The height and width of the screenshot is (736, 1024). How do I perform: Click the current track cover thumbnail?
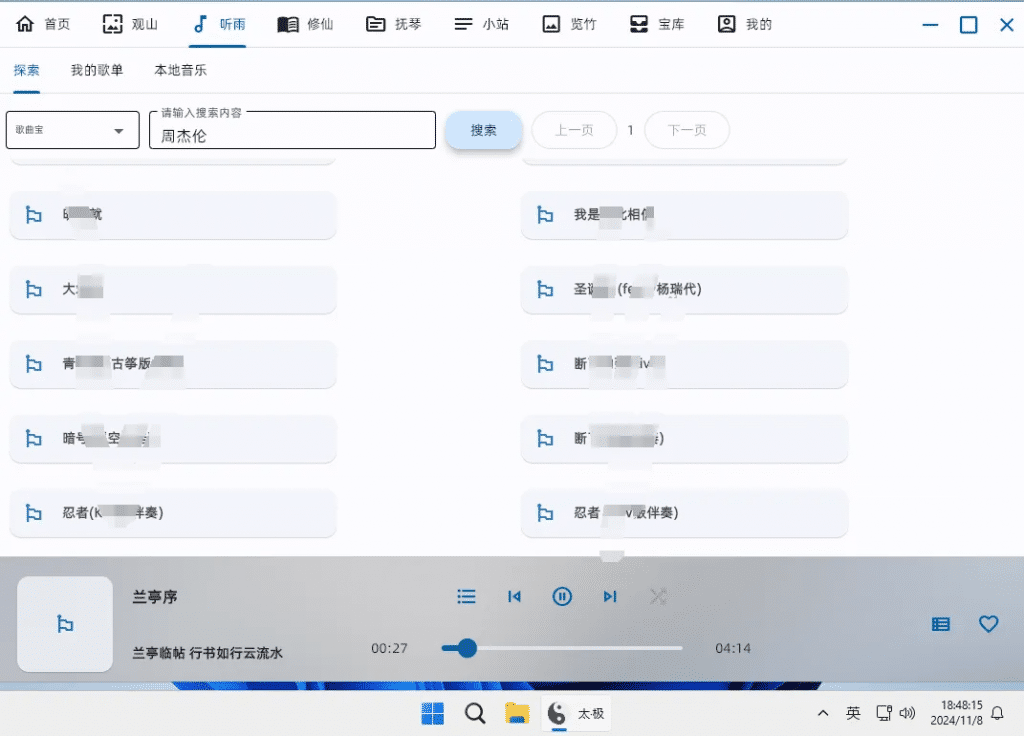point(65,624)
